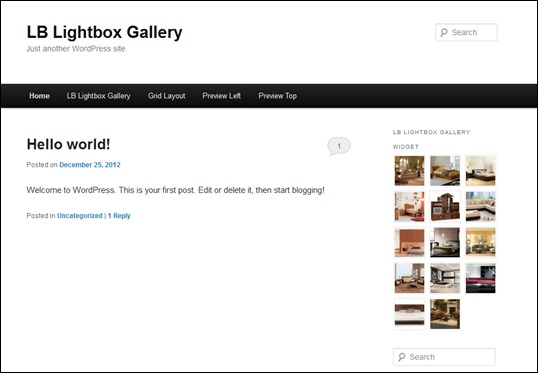Open the Uncategorized category link
This screenshot has width=538, height=373.
80,216
